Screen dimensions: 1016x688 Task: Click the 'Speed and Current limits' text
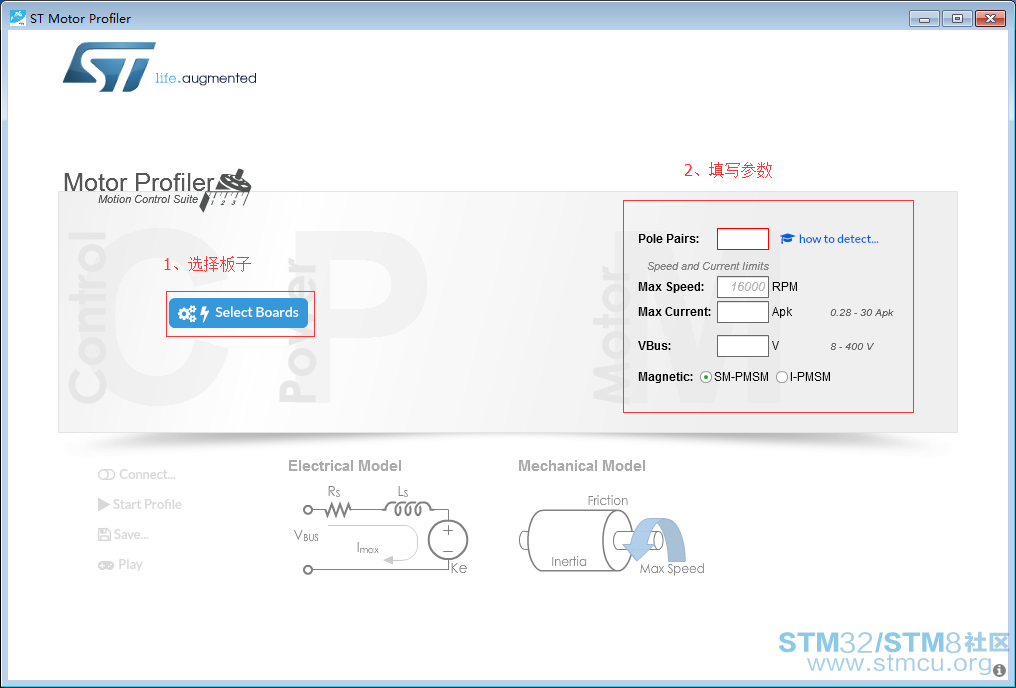click(708, 266)
